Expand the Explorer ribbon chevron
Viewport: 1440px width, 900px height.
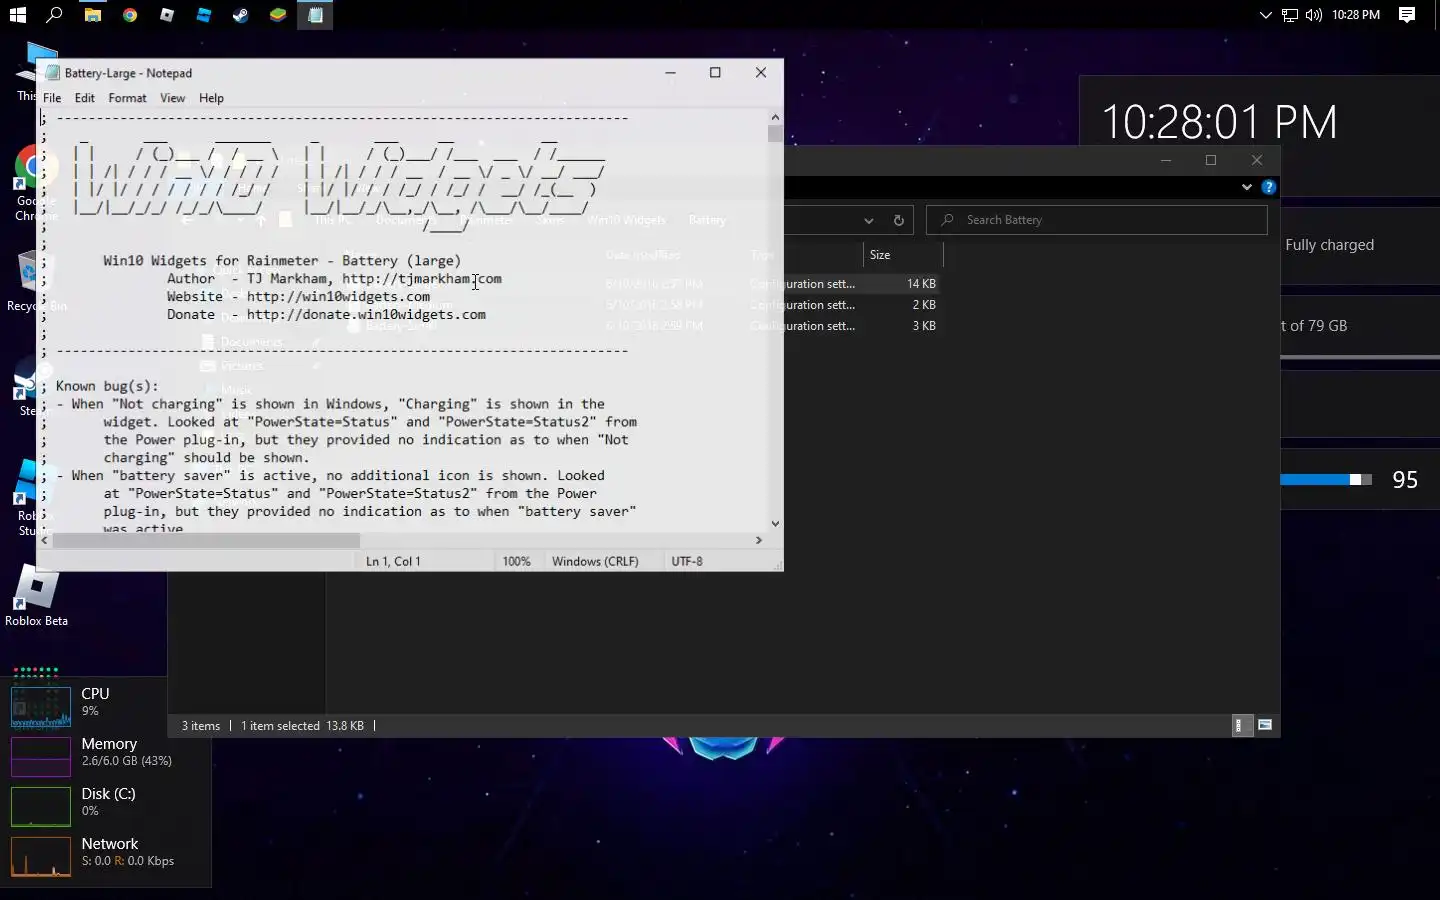coord(1247,187)
